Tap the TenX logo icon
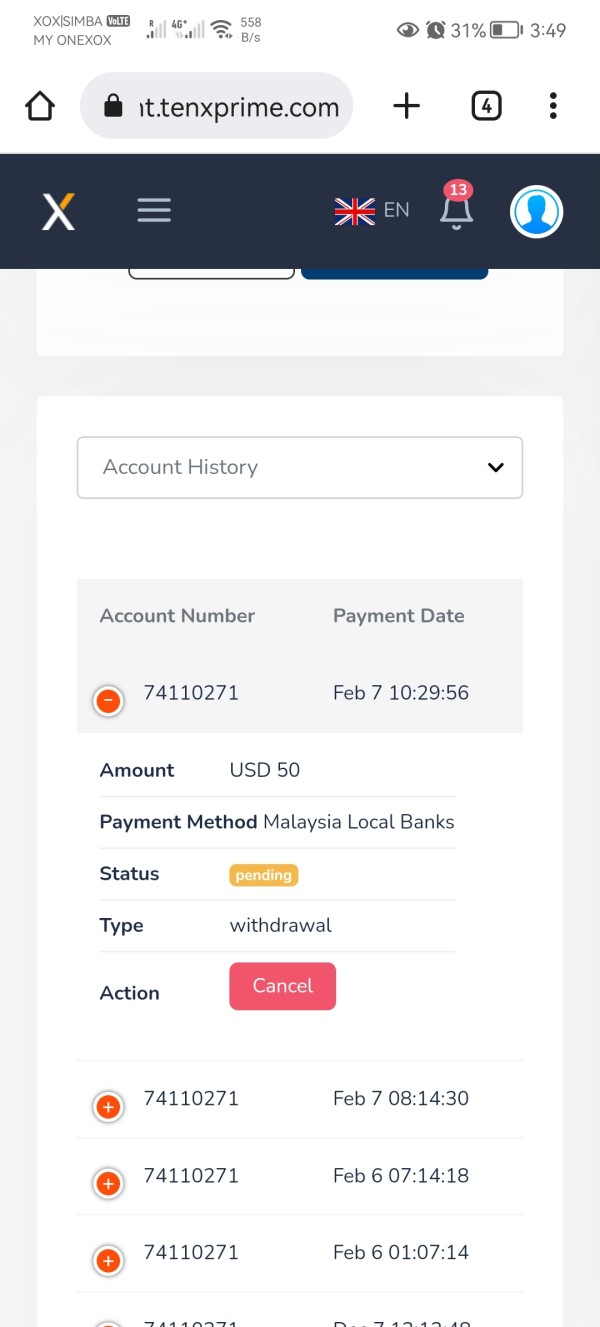600x1327 pixels. point(58,211)
